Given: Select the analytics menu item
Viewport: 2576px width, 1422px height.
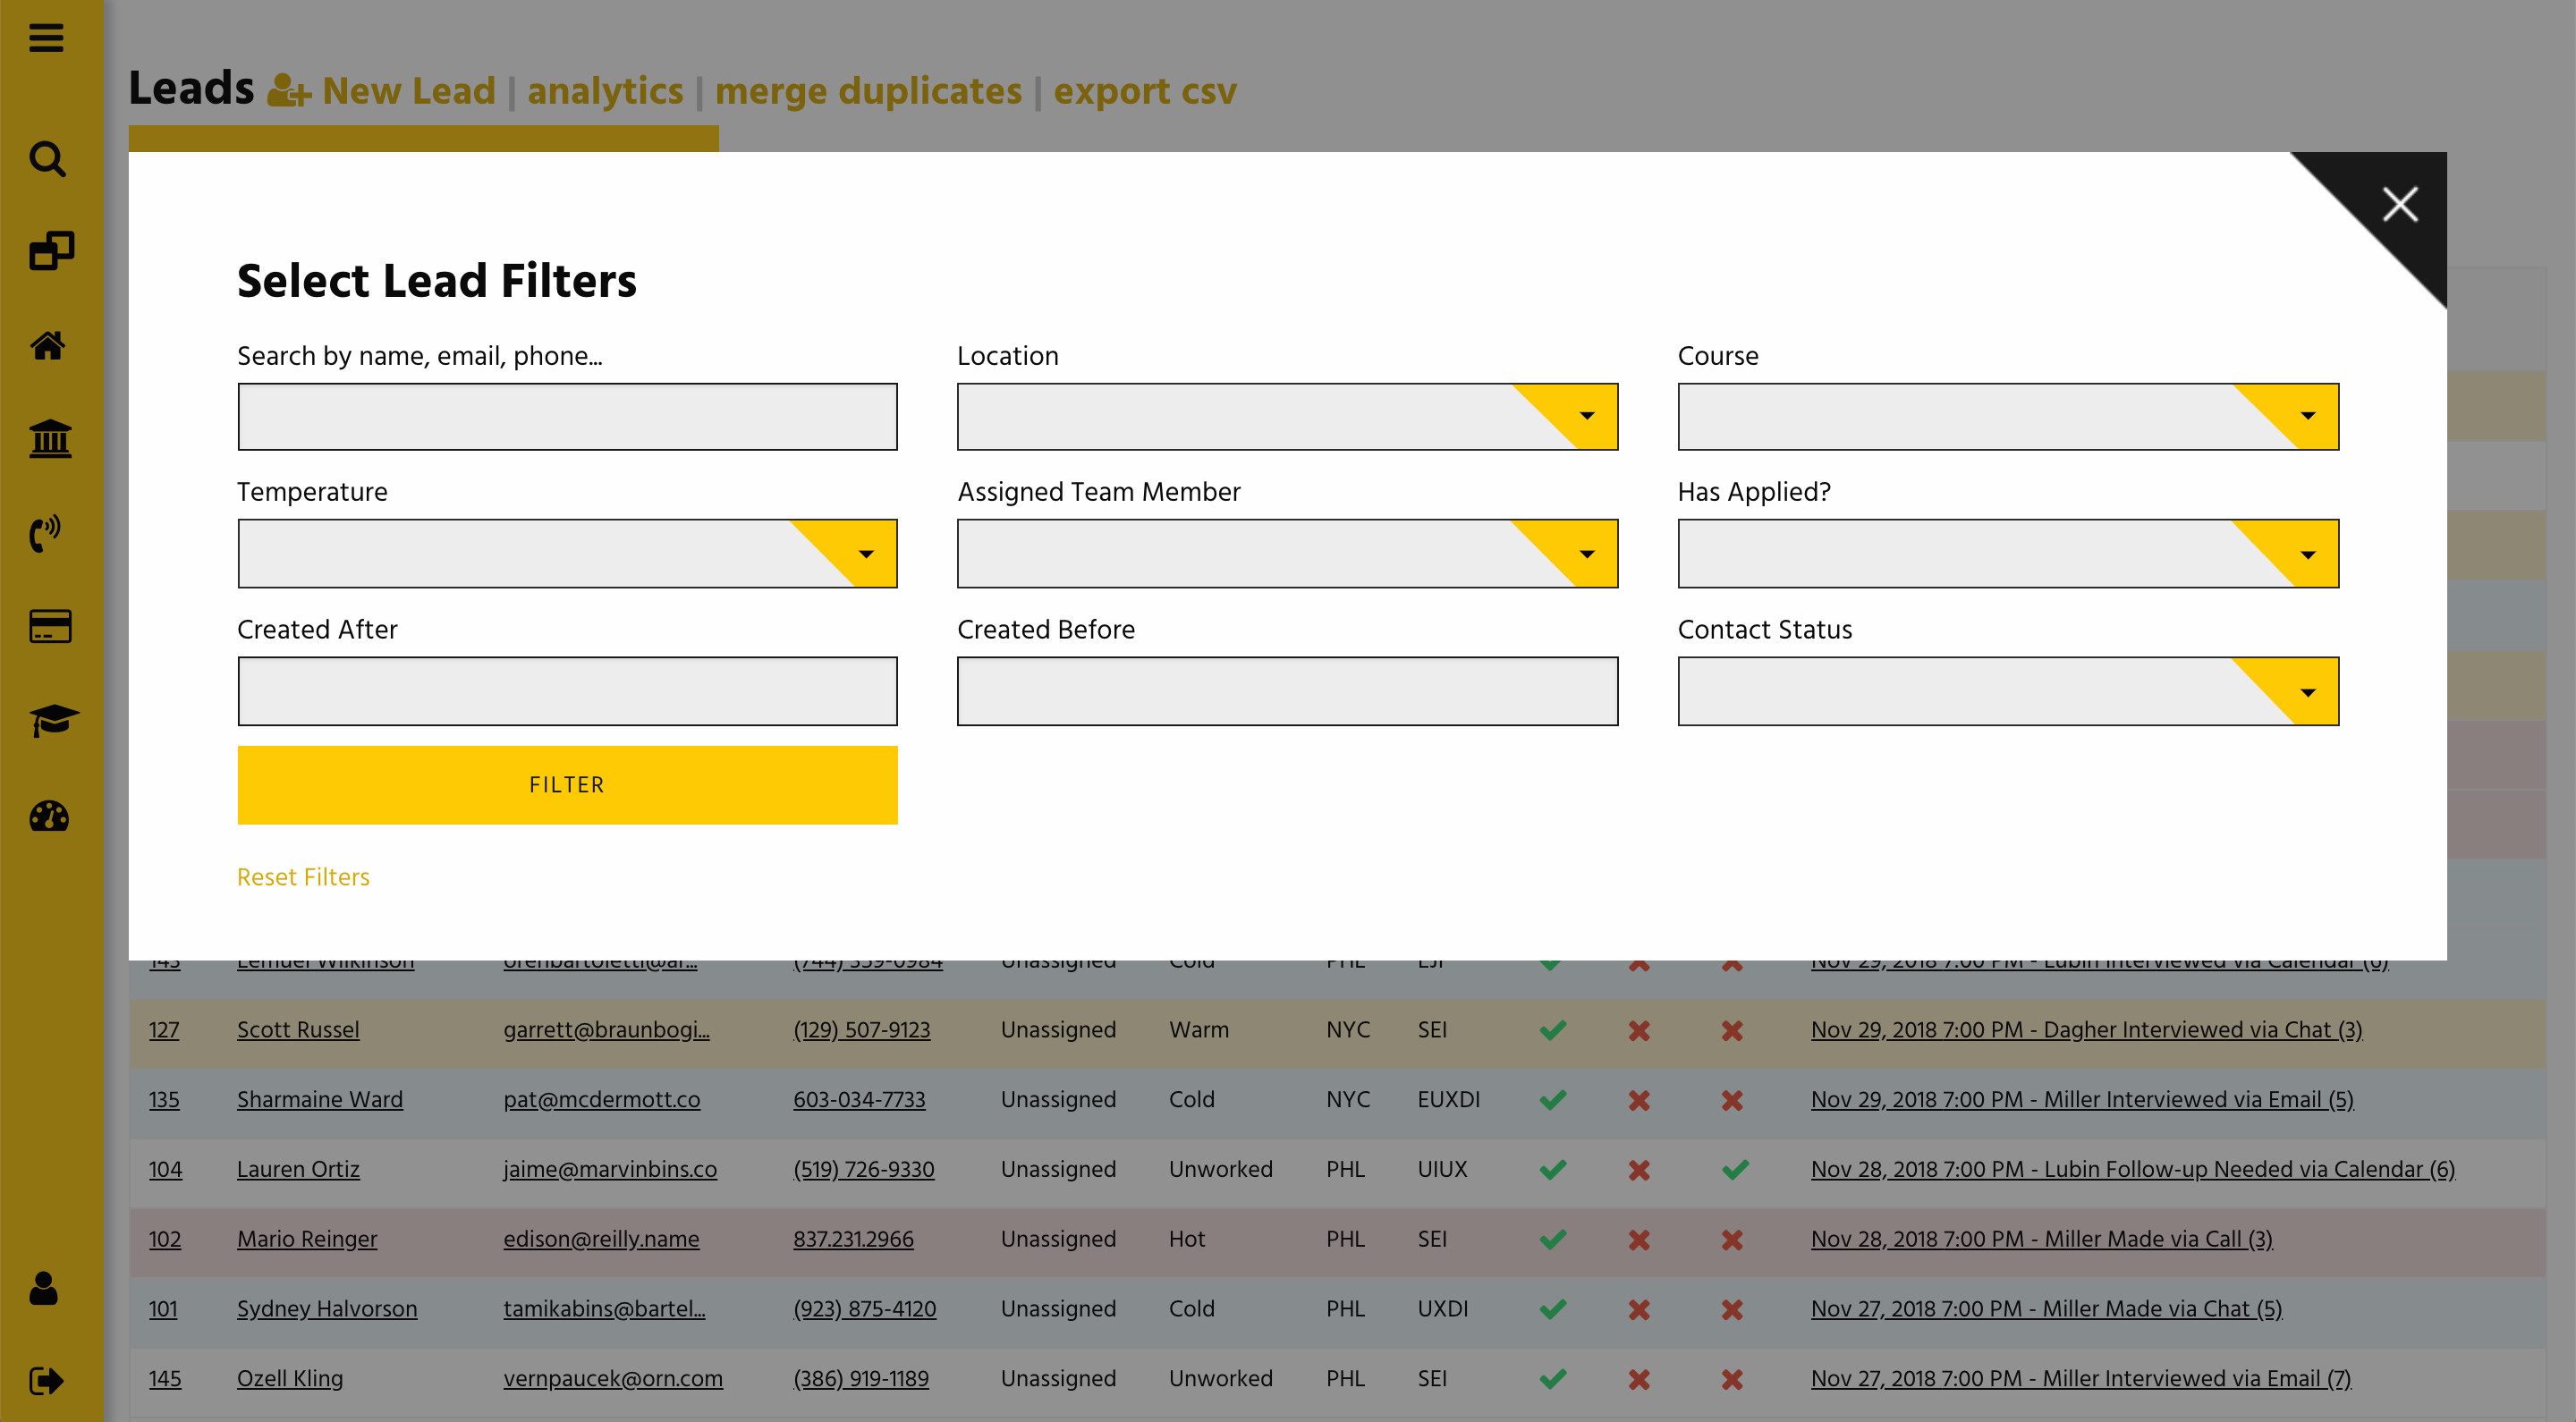Looking at the screenshot, I should click(605, 91).
